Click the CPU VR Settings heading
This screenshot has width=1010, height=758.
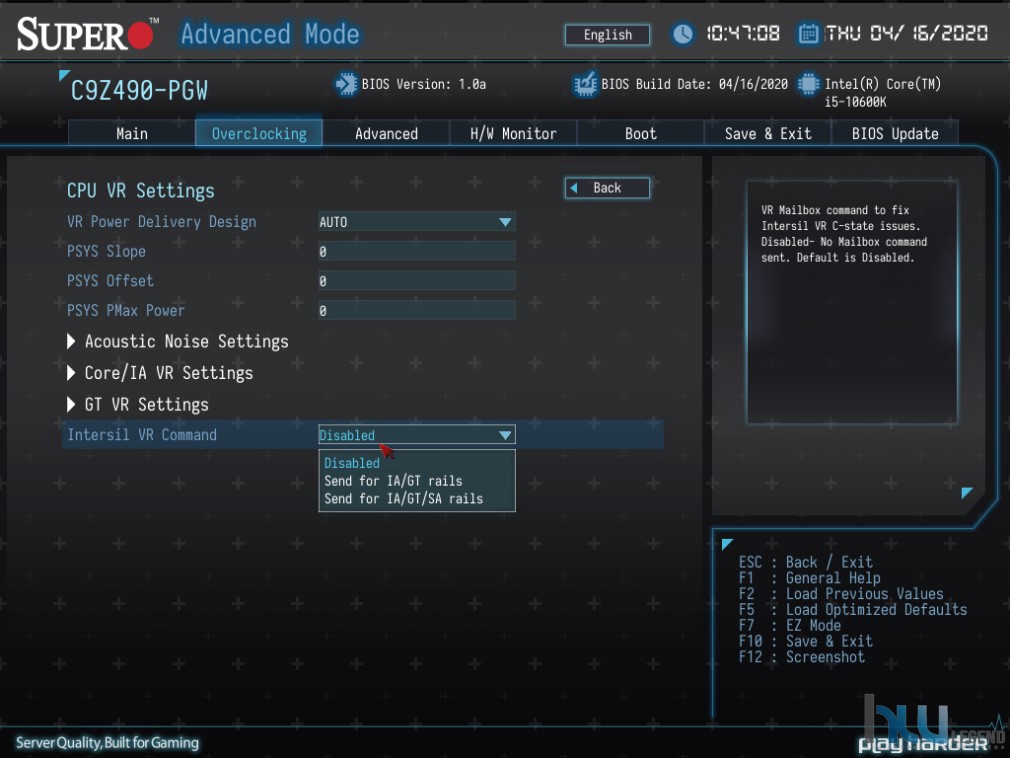[140, 191]
